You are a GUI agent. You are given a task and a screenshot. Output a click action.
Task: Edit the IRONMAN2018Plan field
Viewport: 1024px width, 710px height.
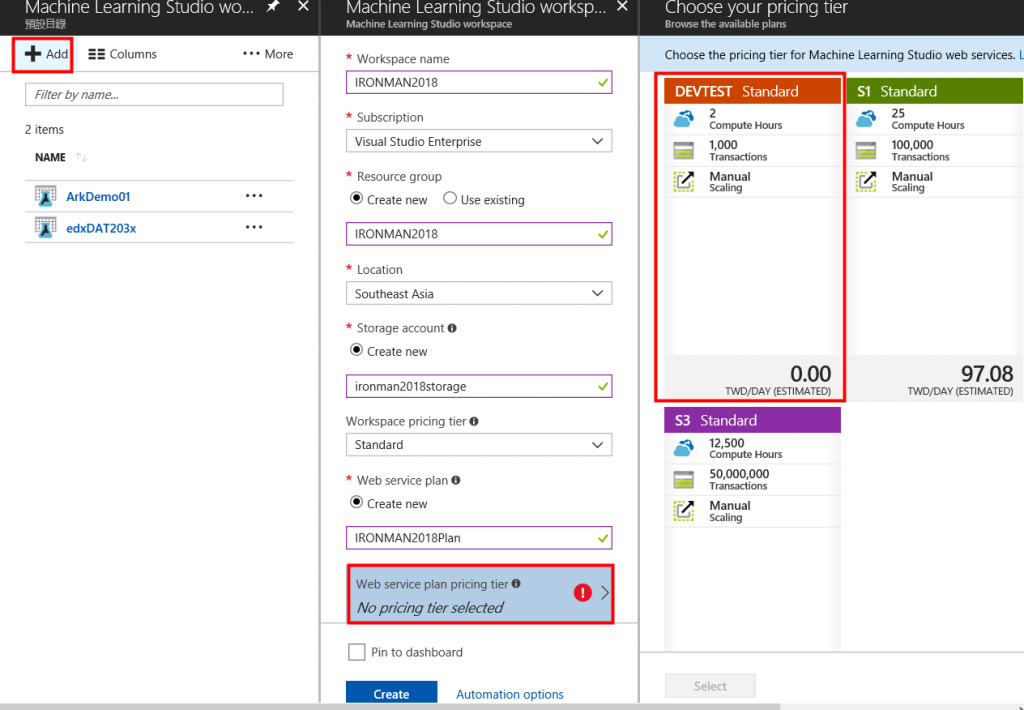tap(479, 538)
